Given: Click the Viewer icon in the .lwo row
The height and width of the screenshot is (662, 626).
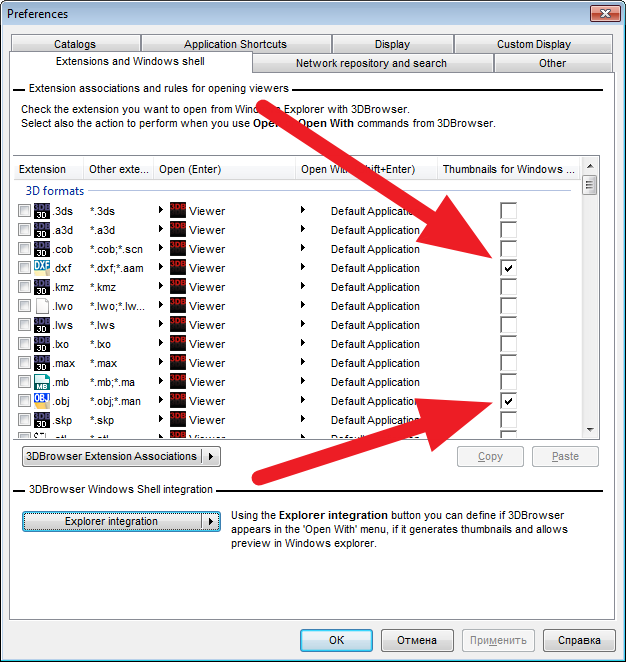Looking at the screenshot, I should [178, 305].
